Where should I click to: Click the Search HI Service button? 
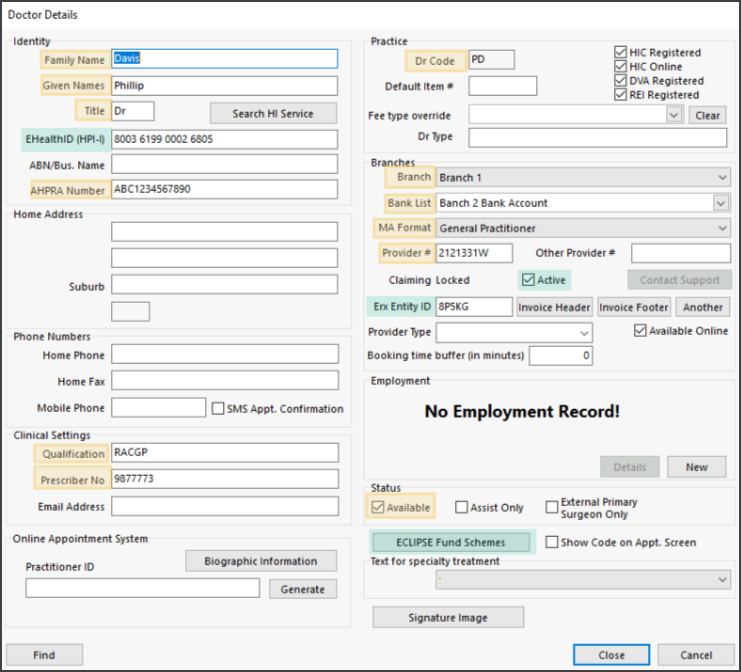tap(273, 113)
